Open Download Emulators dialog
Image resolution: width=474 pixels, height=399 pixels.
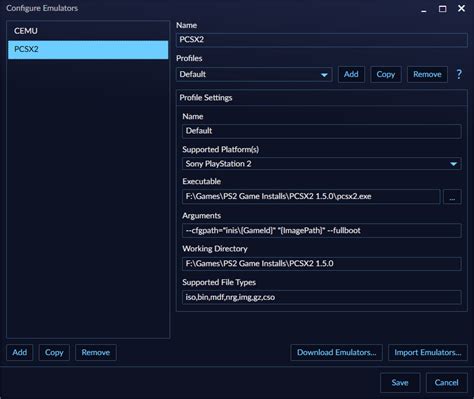point(336,352)
